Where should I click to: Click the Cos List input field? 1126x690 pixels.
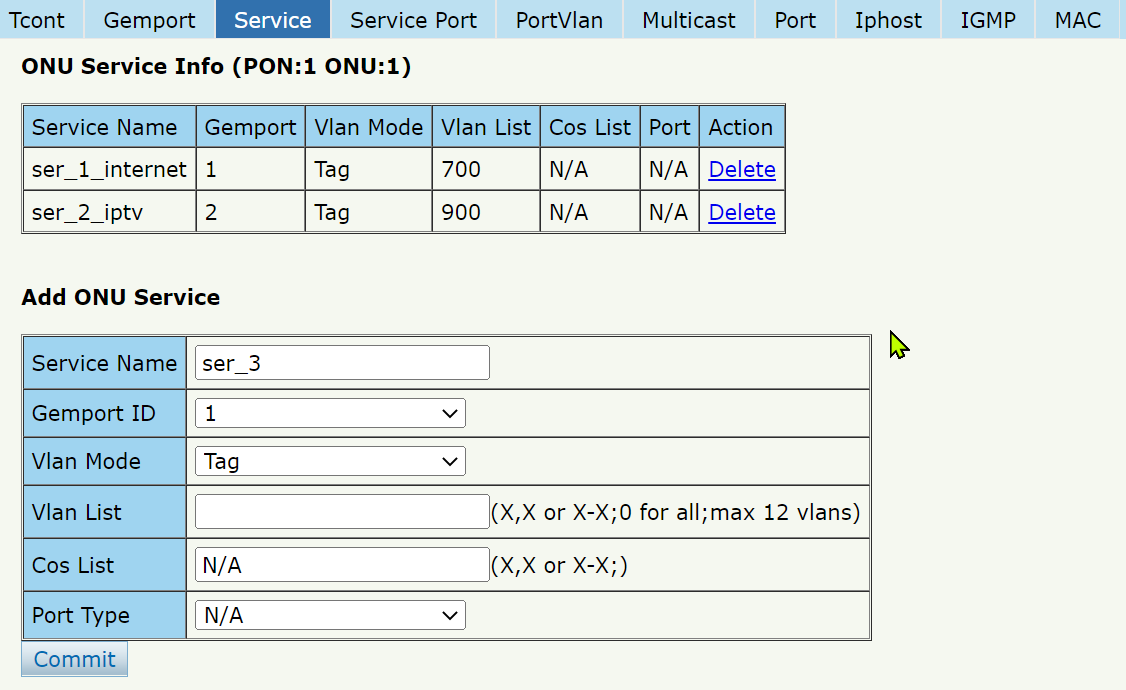coord(342,565)
